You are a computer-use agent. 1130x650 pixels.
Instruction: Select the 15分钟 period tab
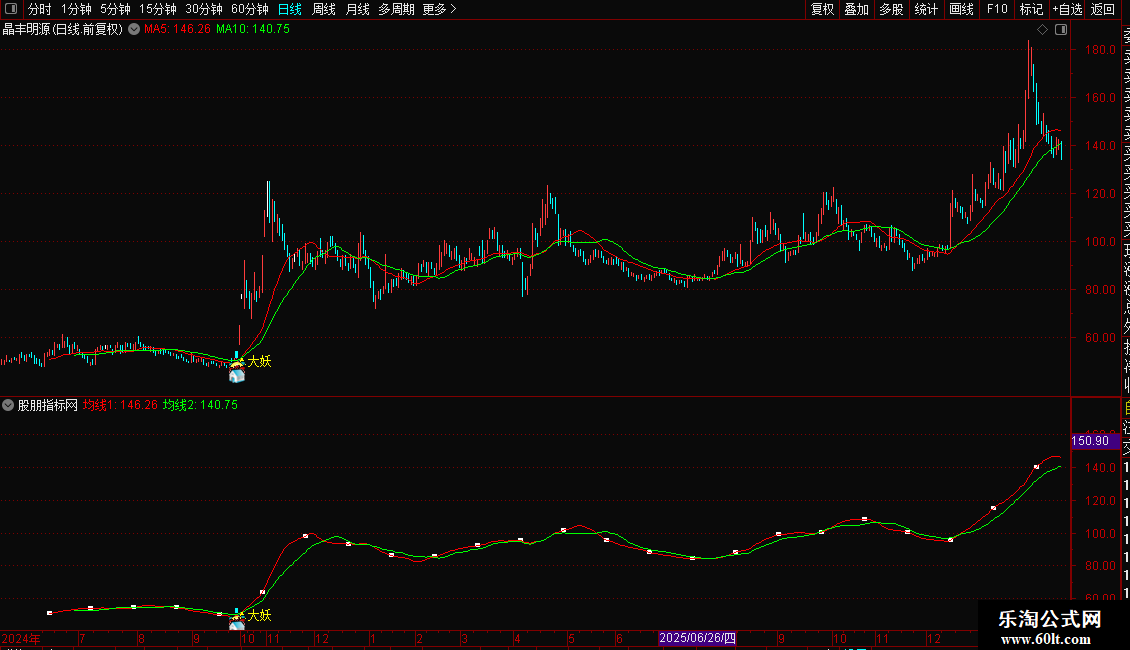158,9
